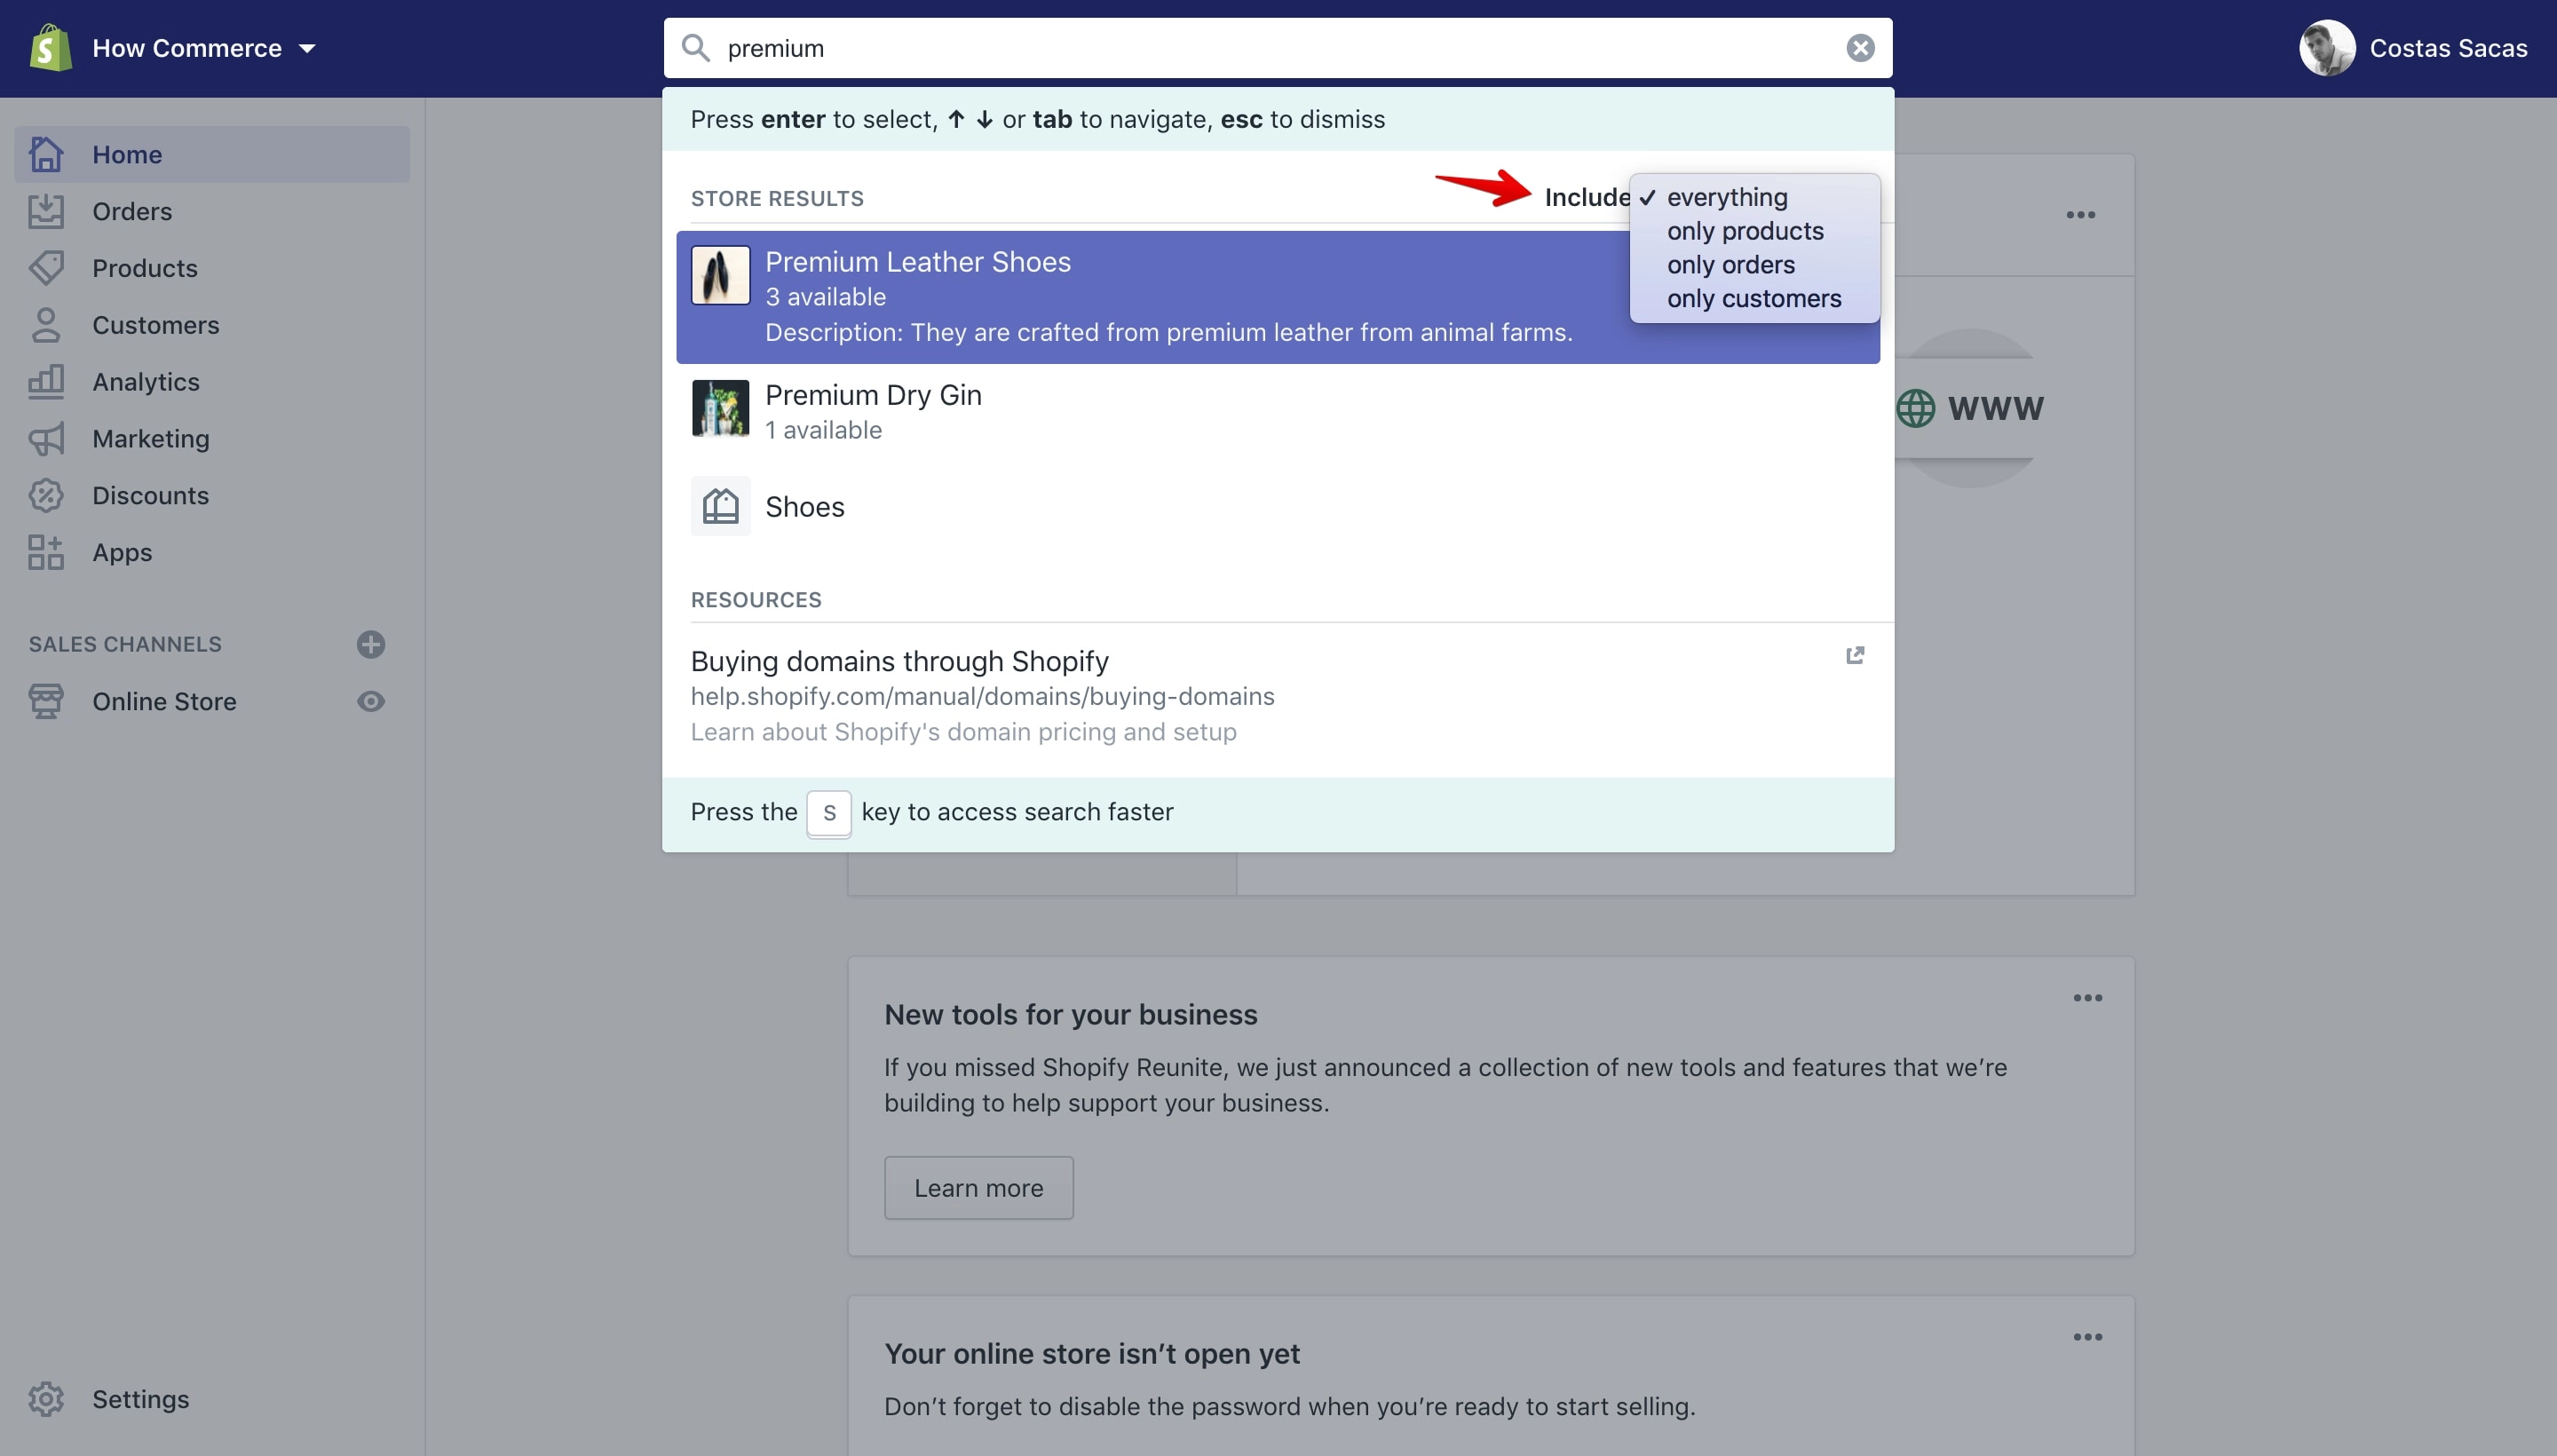Click the Orders inbox icon
This screenshot has height=1456, width=2557.
coord(46,211)
